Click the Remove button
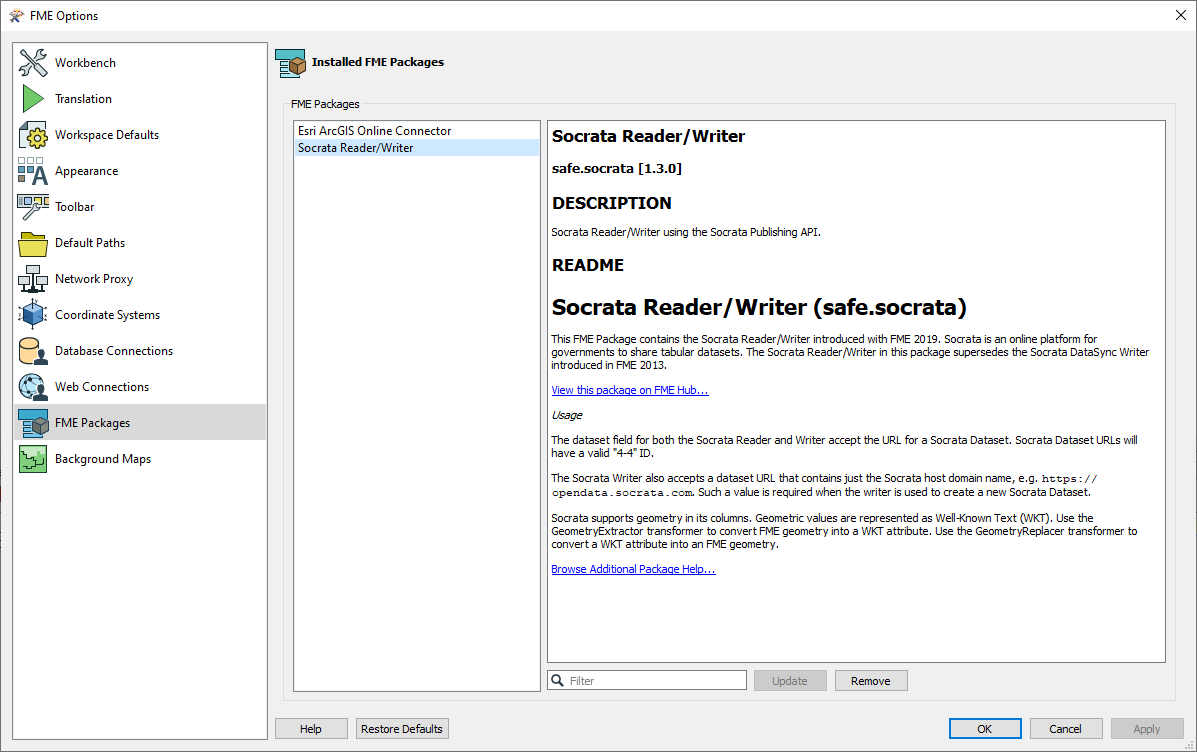This screenshot has height=752, width=1197. click(870, 680)
